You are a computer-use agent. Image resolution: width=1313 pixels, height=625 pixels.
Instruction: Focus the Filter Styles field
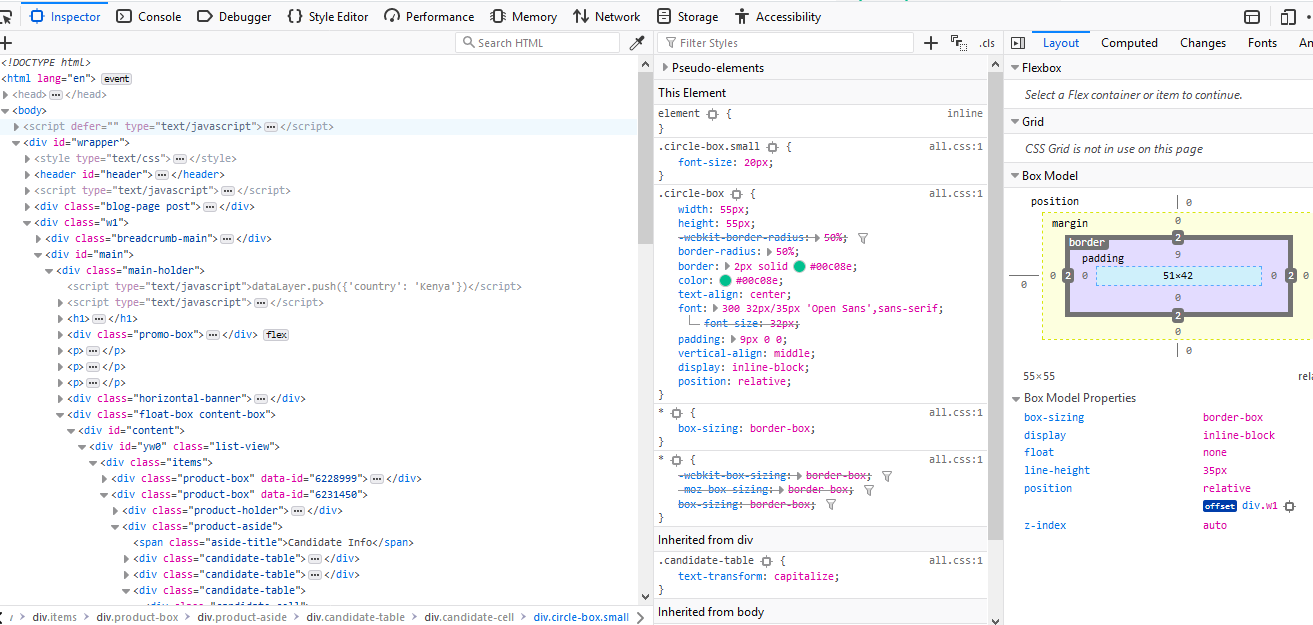pos(786,43)
